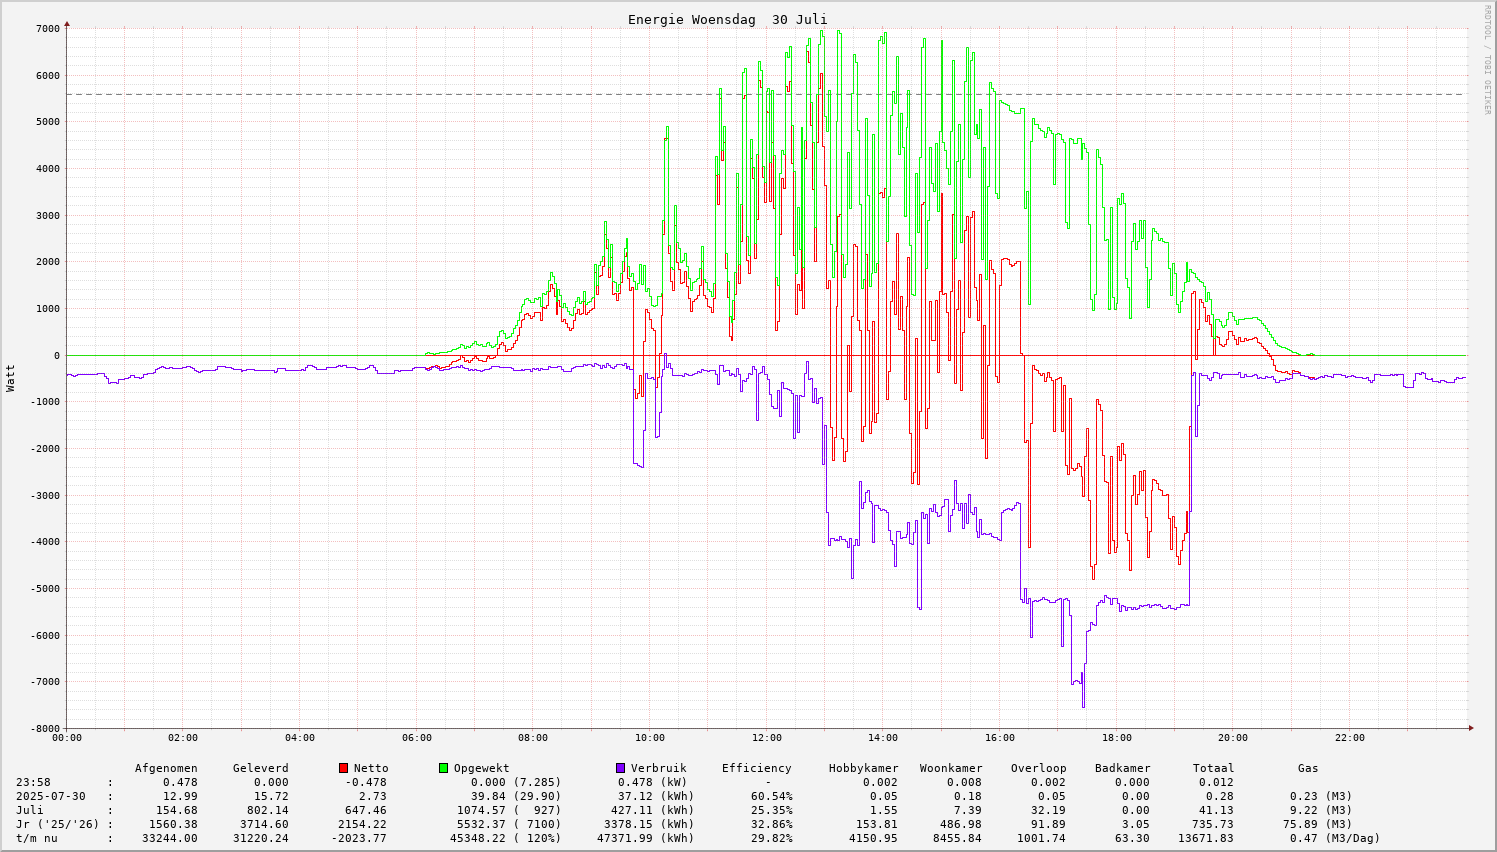The width and height of the screenshot is (1497, 852).
Task: Click the RRDTOOL / TOBI OETIKER watermark
Action: click(x=1487, y=59)
